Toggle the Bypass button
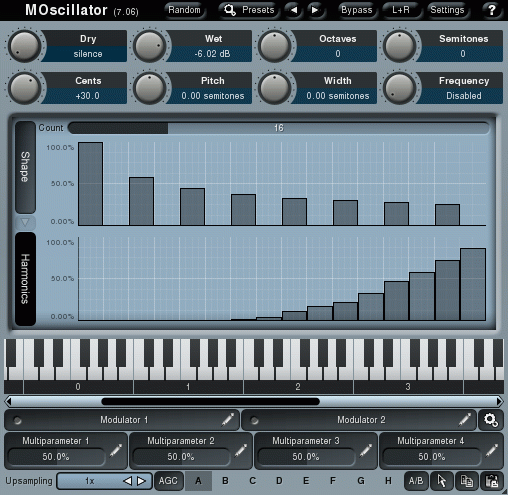The width and height of the screenshot is (508, 495). (x=356, y=10)
